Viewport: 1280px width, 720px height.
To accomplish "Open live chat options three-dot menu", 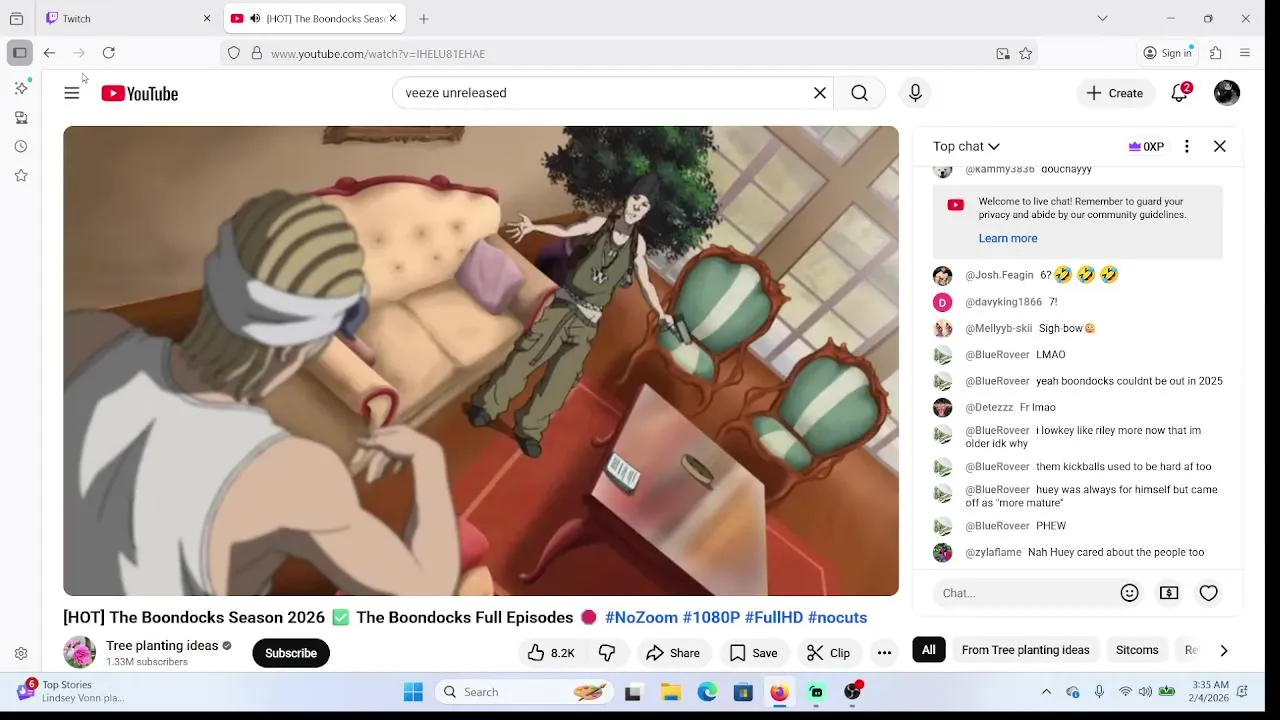I will click(1187, 146).
